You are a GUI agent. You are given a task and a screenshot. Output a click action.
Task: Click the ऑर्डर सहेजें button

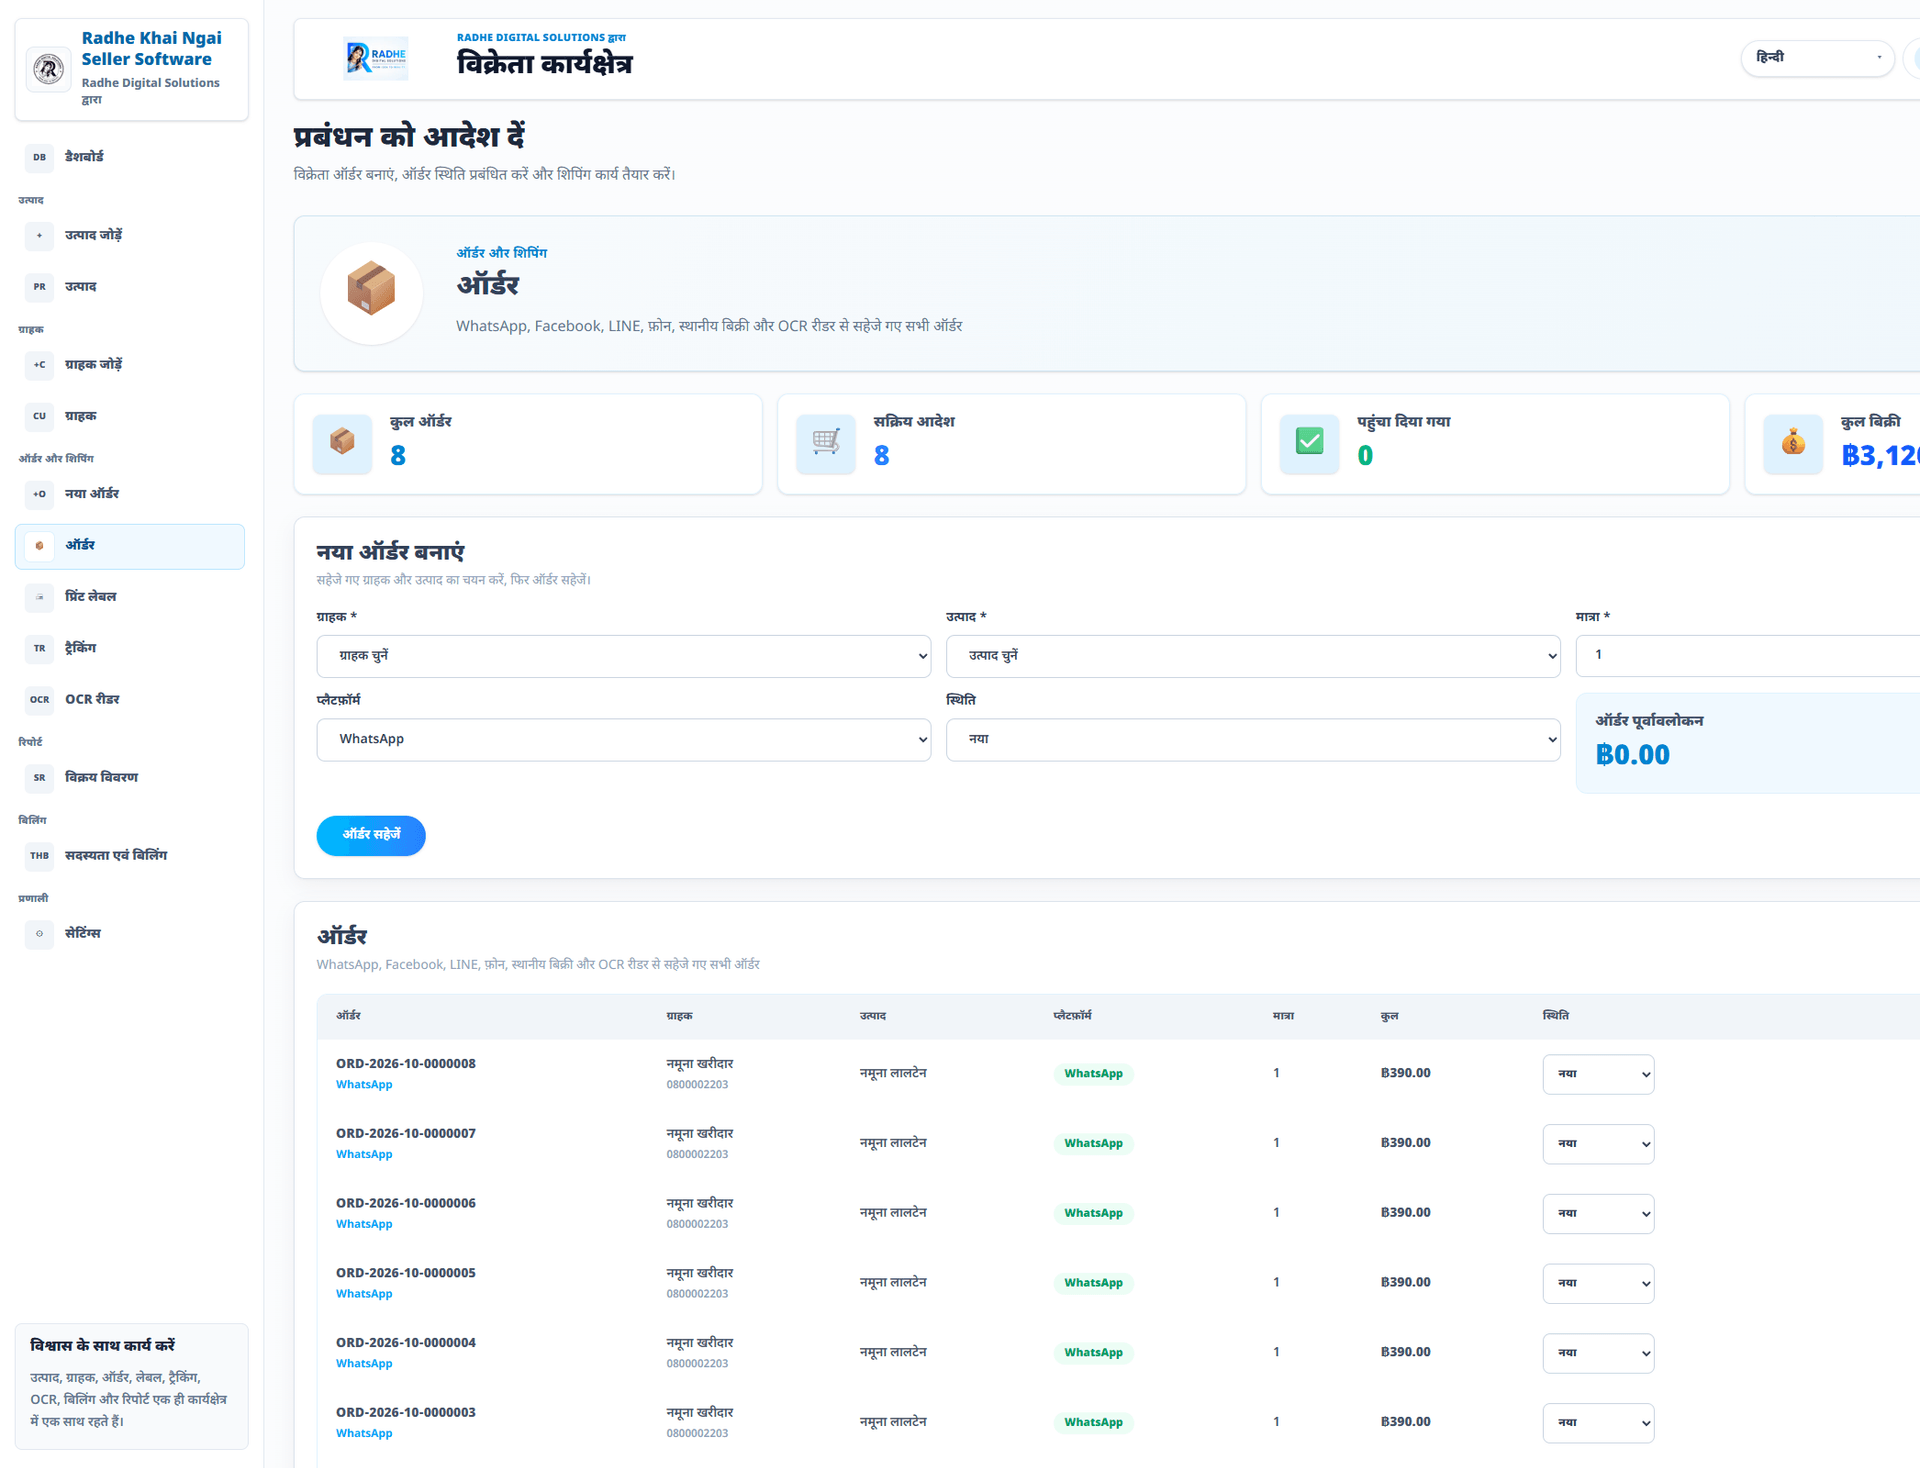coord(371,835)
